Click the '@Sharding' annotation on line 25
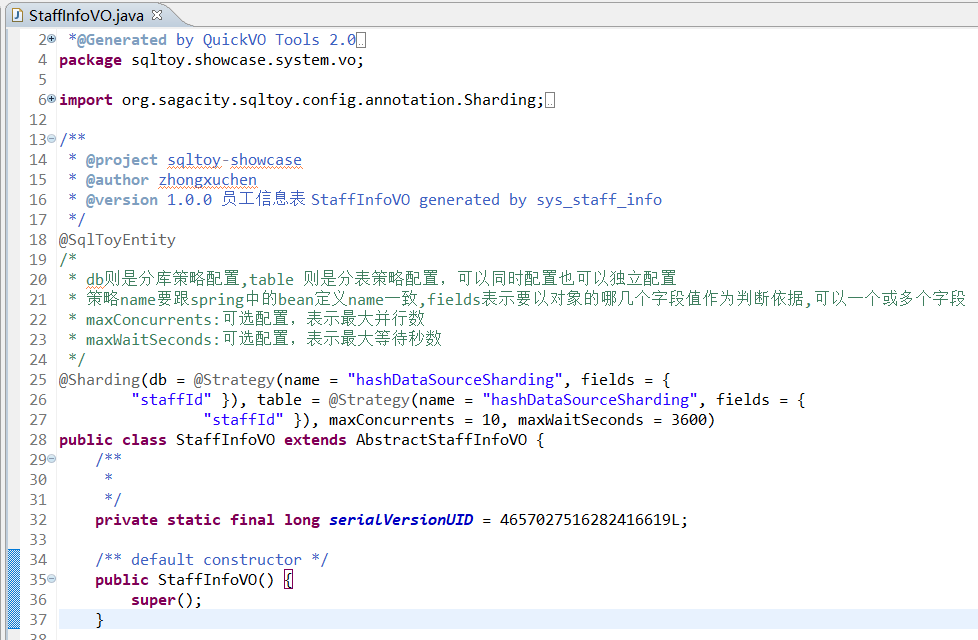 (x=99, y=380)
